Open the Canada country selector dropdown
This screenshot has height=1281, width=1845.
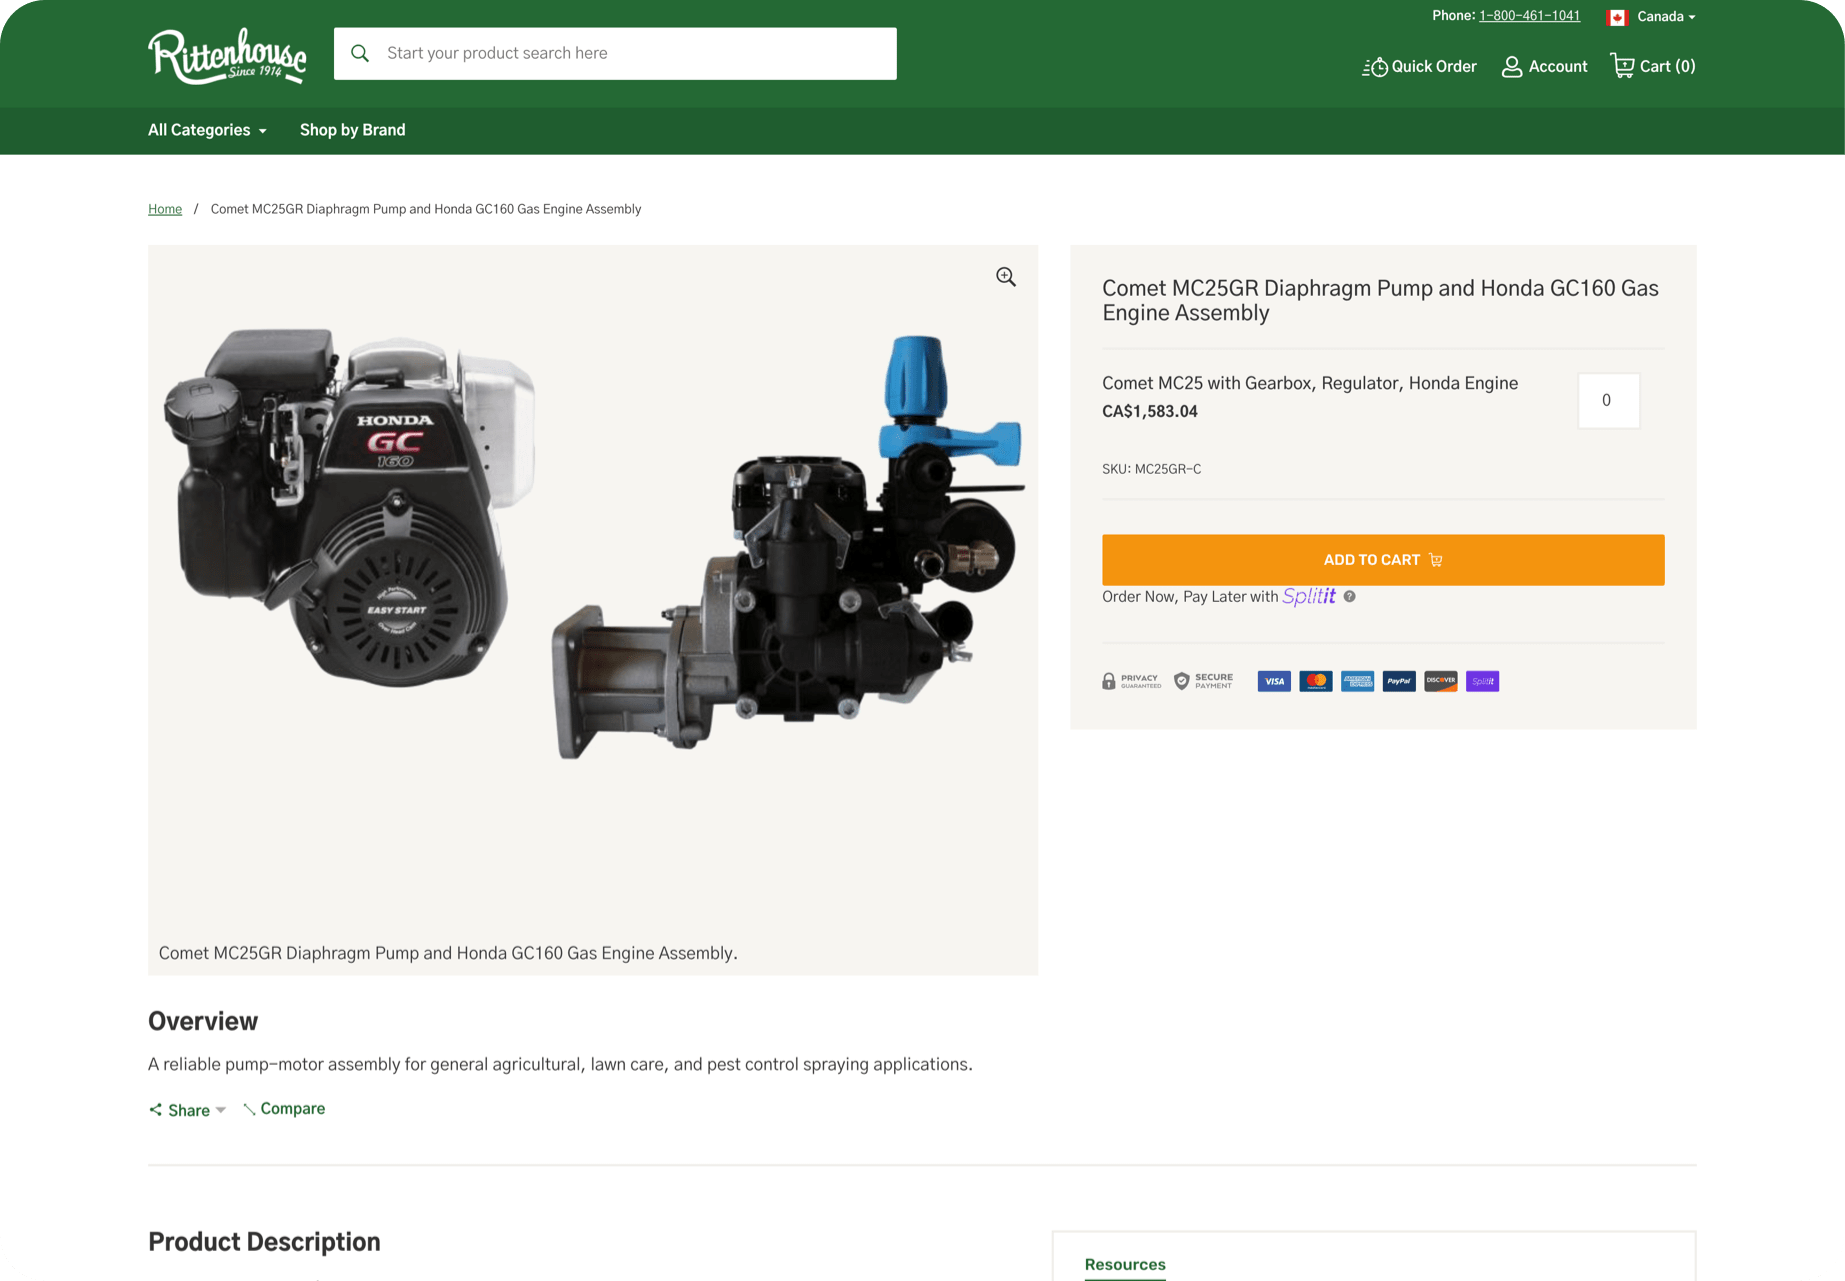[1665, 17]
